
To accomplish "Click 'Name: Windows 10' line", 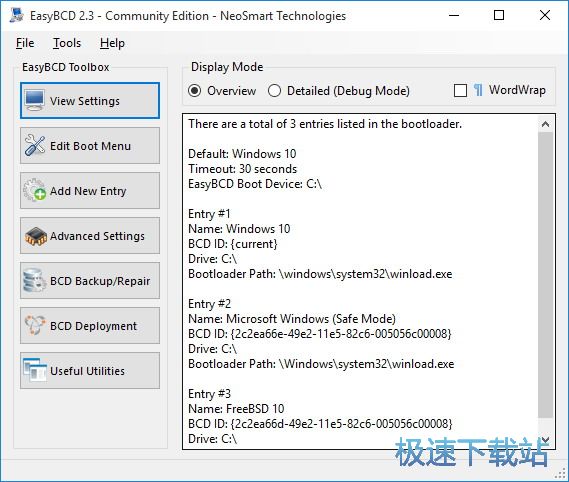I will click(239, 229).
